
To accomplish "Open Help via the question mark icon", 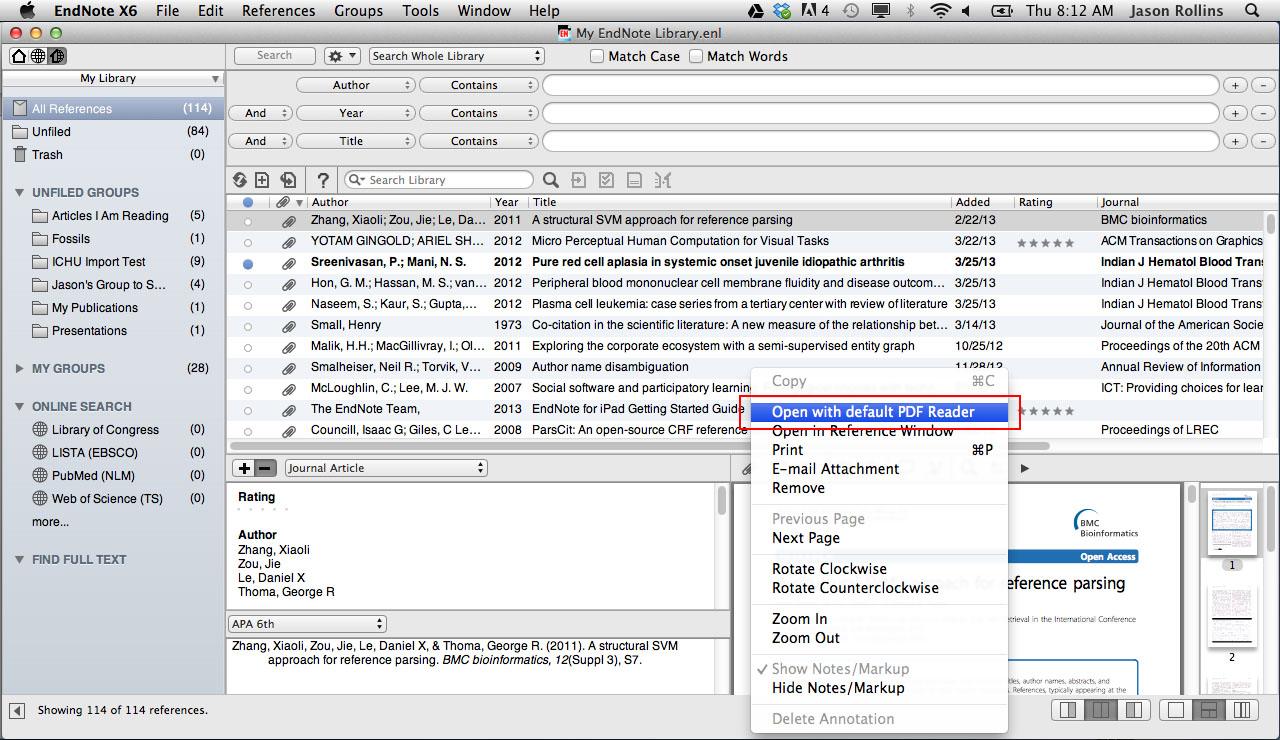I will 323,180.
